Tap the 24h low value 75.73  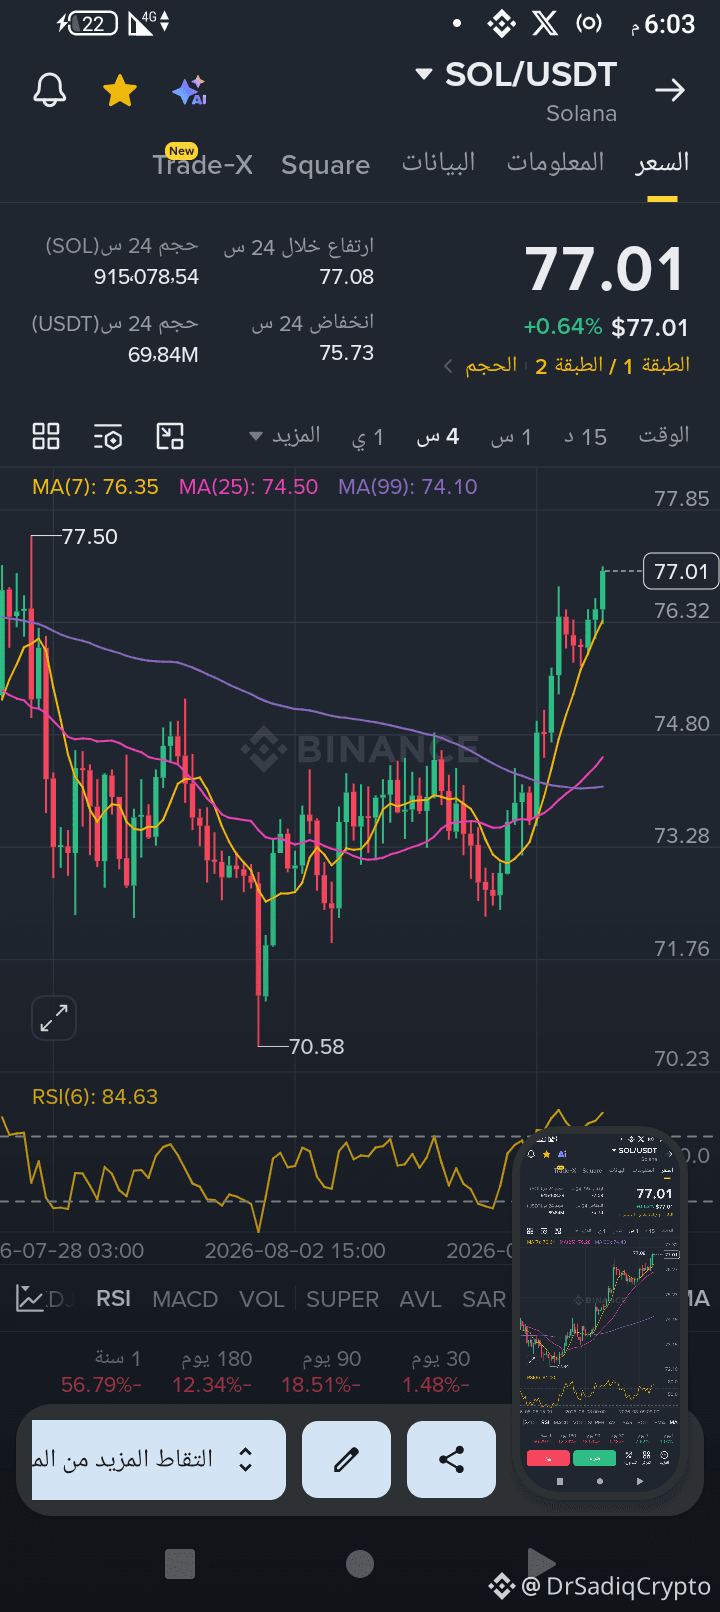(x=347, y=353)
